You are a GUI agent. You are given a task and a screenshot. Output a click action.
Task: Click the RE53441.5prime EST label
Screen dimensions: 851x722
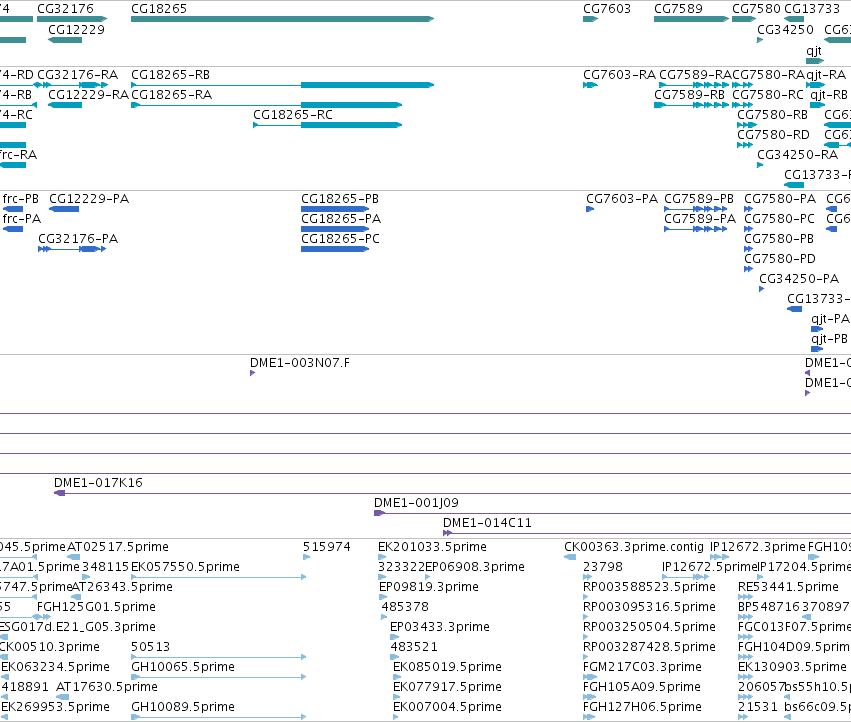pos(789,587)
